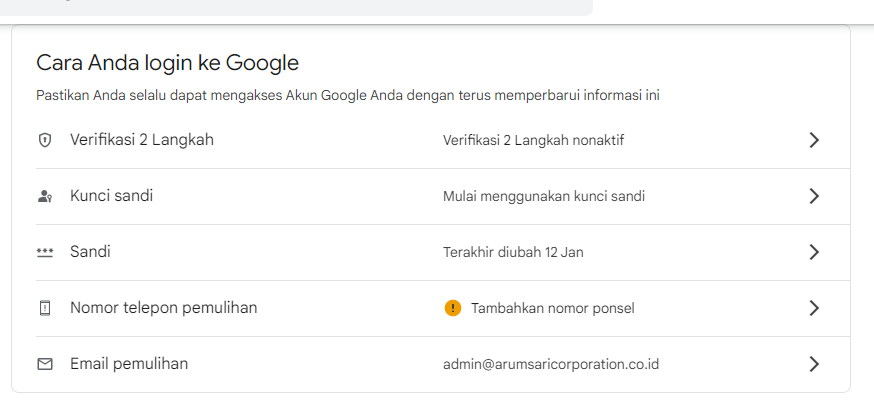This screenshot has width=874, height=412.
Task: Click the orange warning icon for recovery phone
Action: pyautogui.click(x=453, y=308)
